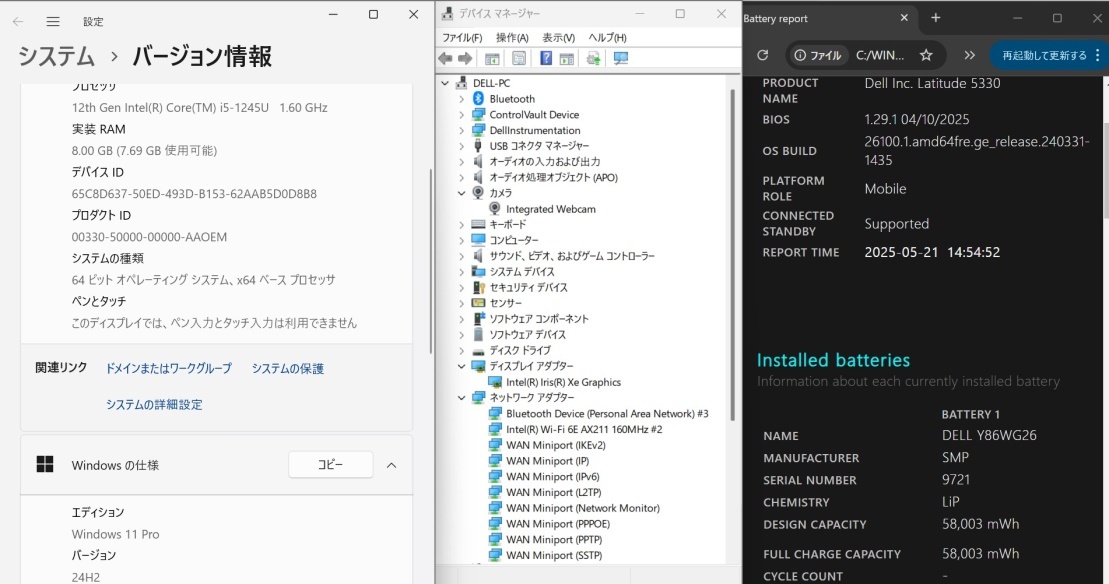Select the DELL-PC computer icon
Screen dimensions: 1109x584
coord(461,83)
